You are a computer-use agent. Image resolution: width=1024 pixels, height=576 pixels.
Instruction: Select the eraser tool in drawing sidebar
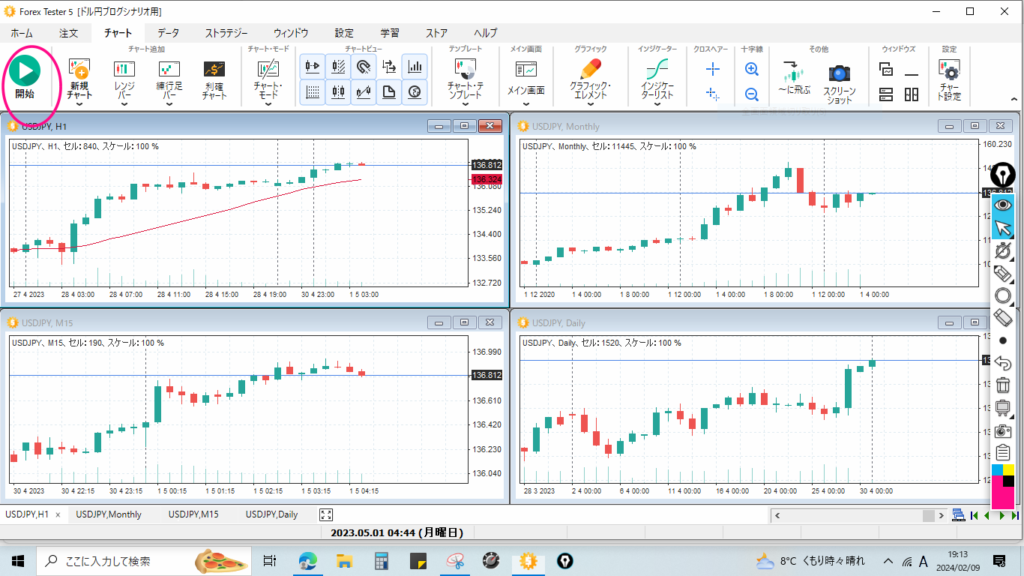tap(1003, 318)
